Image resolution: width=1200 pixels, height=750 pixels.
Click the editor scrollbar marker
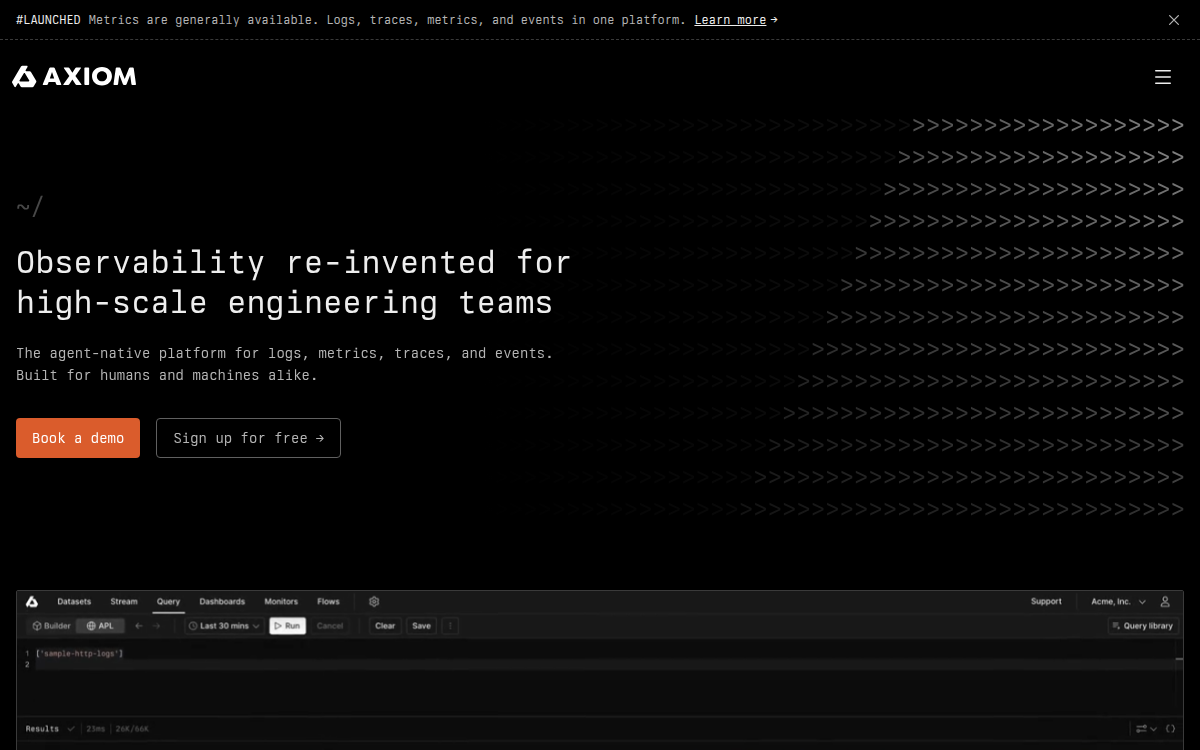[x=1179, y=659]
